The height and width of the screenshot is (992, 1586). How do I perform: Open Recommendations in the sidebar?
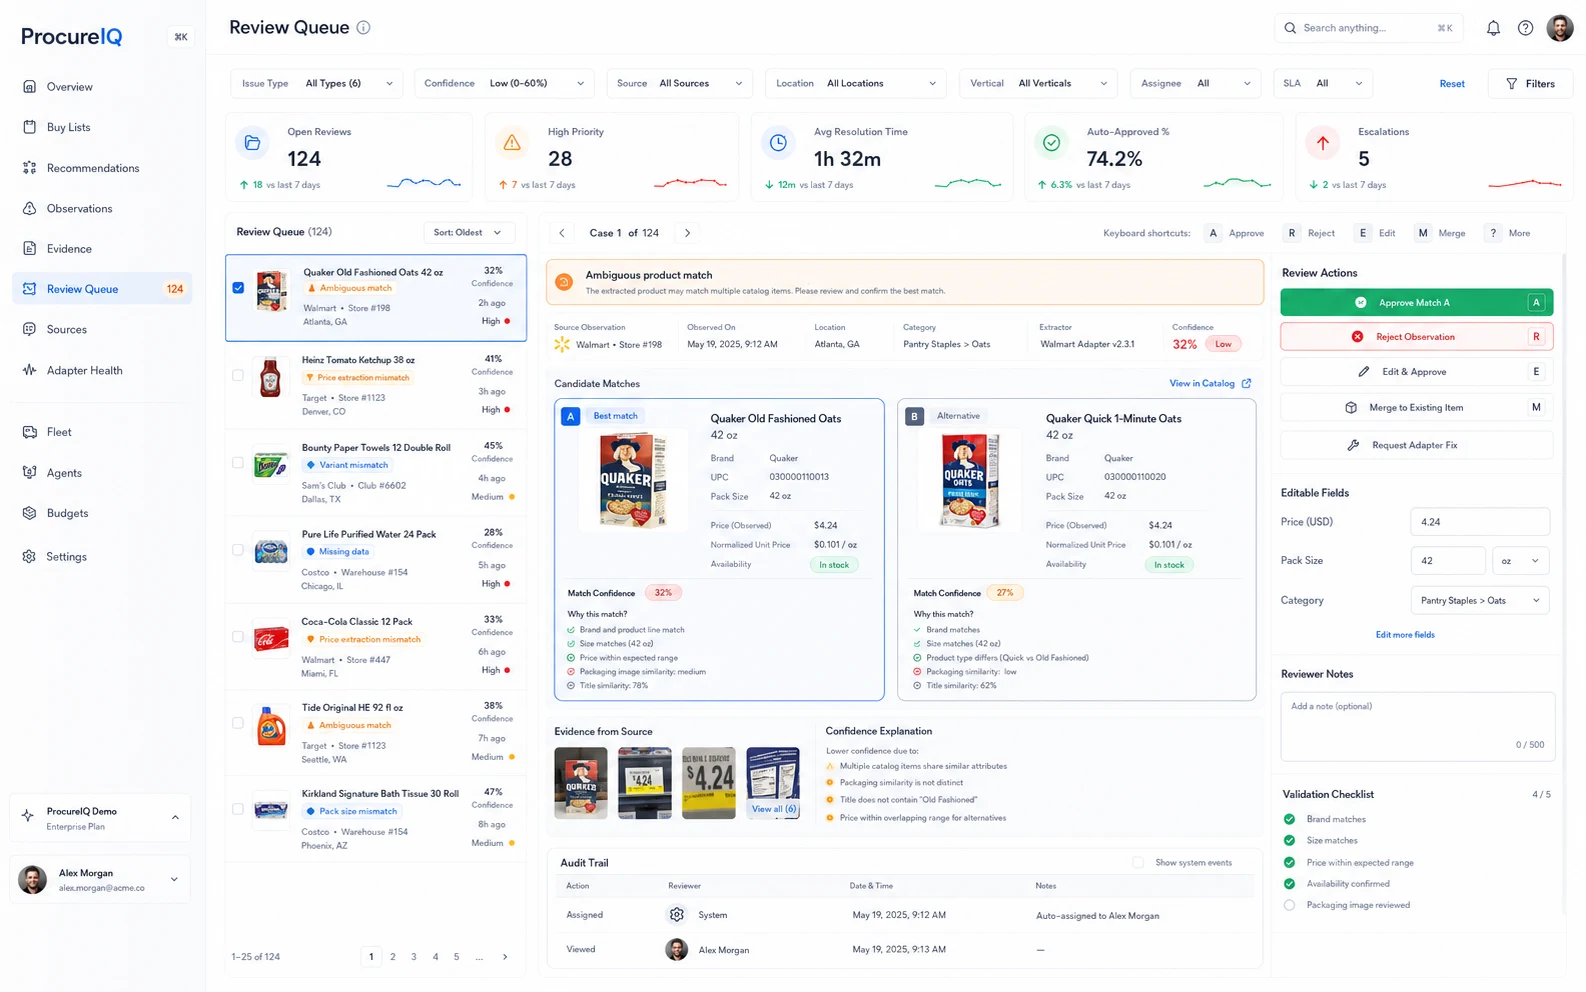pos(101,168)
